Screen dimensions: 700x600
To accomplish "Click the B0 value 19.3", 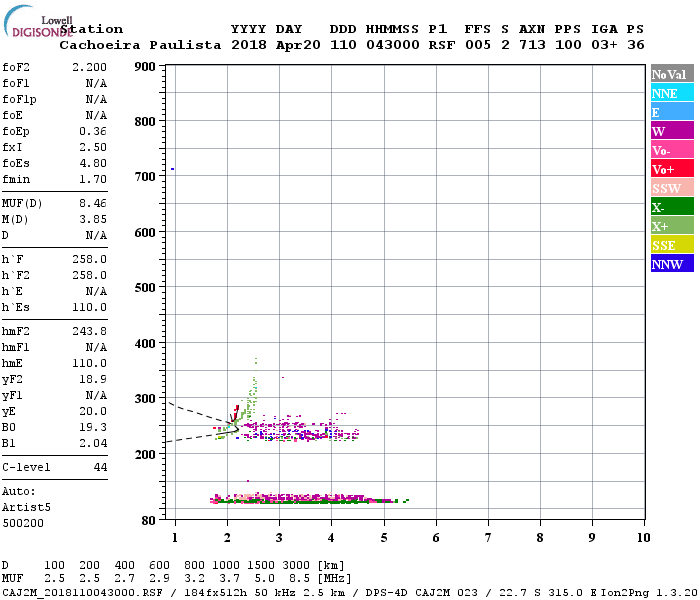I will tap(93, 428).
